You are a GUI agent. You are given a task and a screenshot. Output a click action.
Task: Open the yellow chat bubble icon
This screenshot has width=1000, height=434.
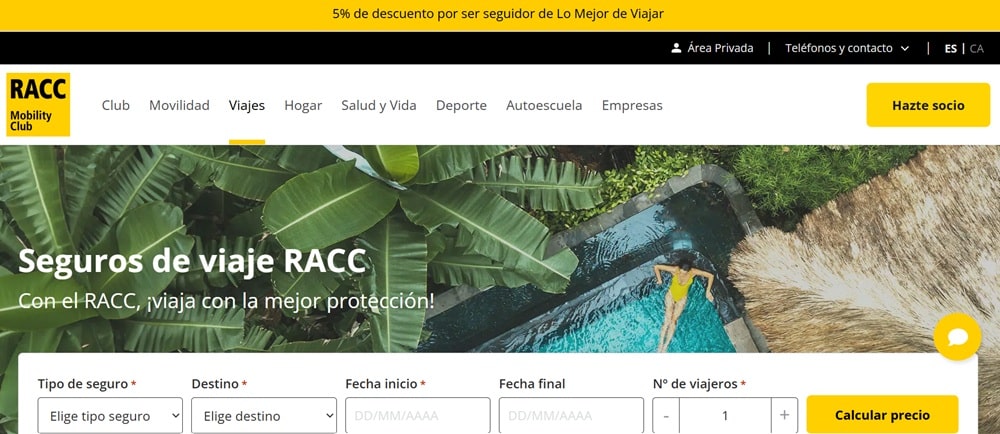click(x=957, y=336)
